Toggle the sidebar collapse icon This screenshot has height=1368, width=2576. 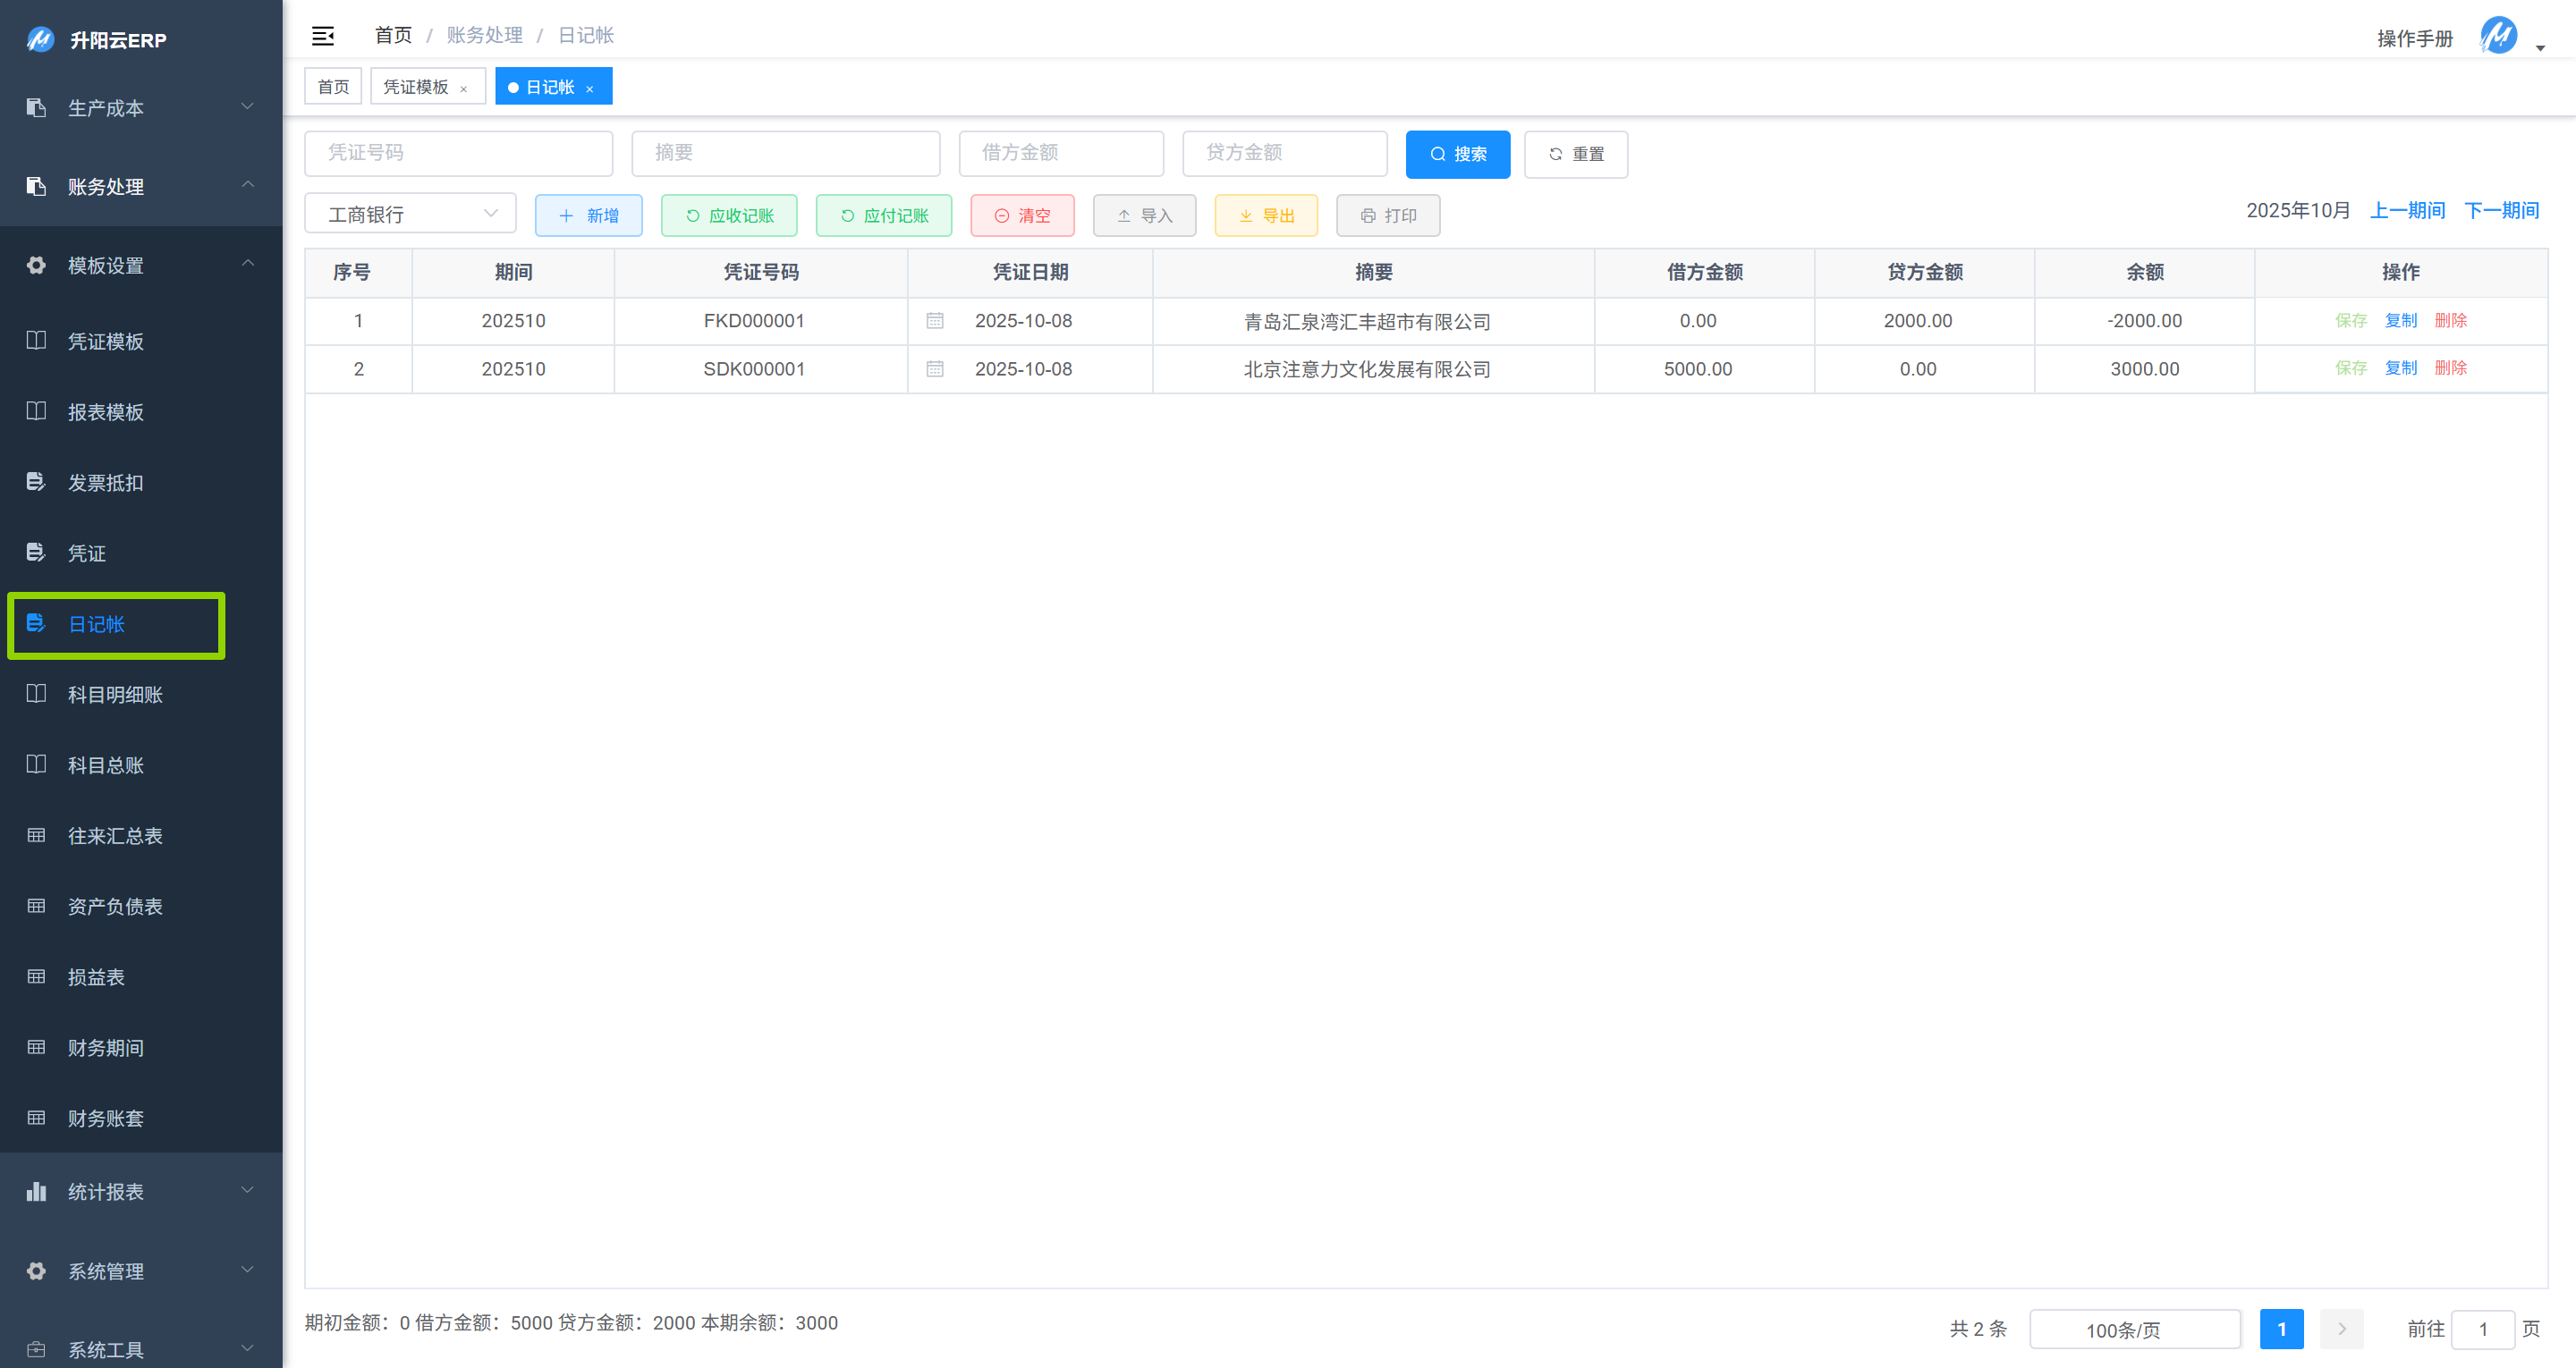coord(323,35)
